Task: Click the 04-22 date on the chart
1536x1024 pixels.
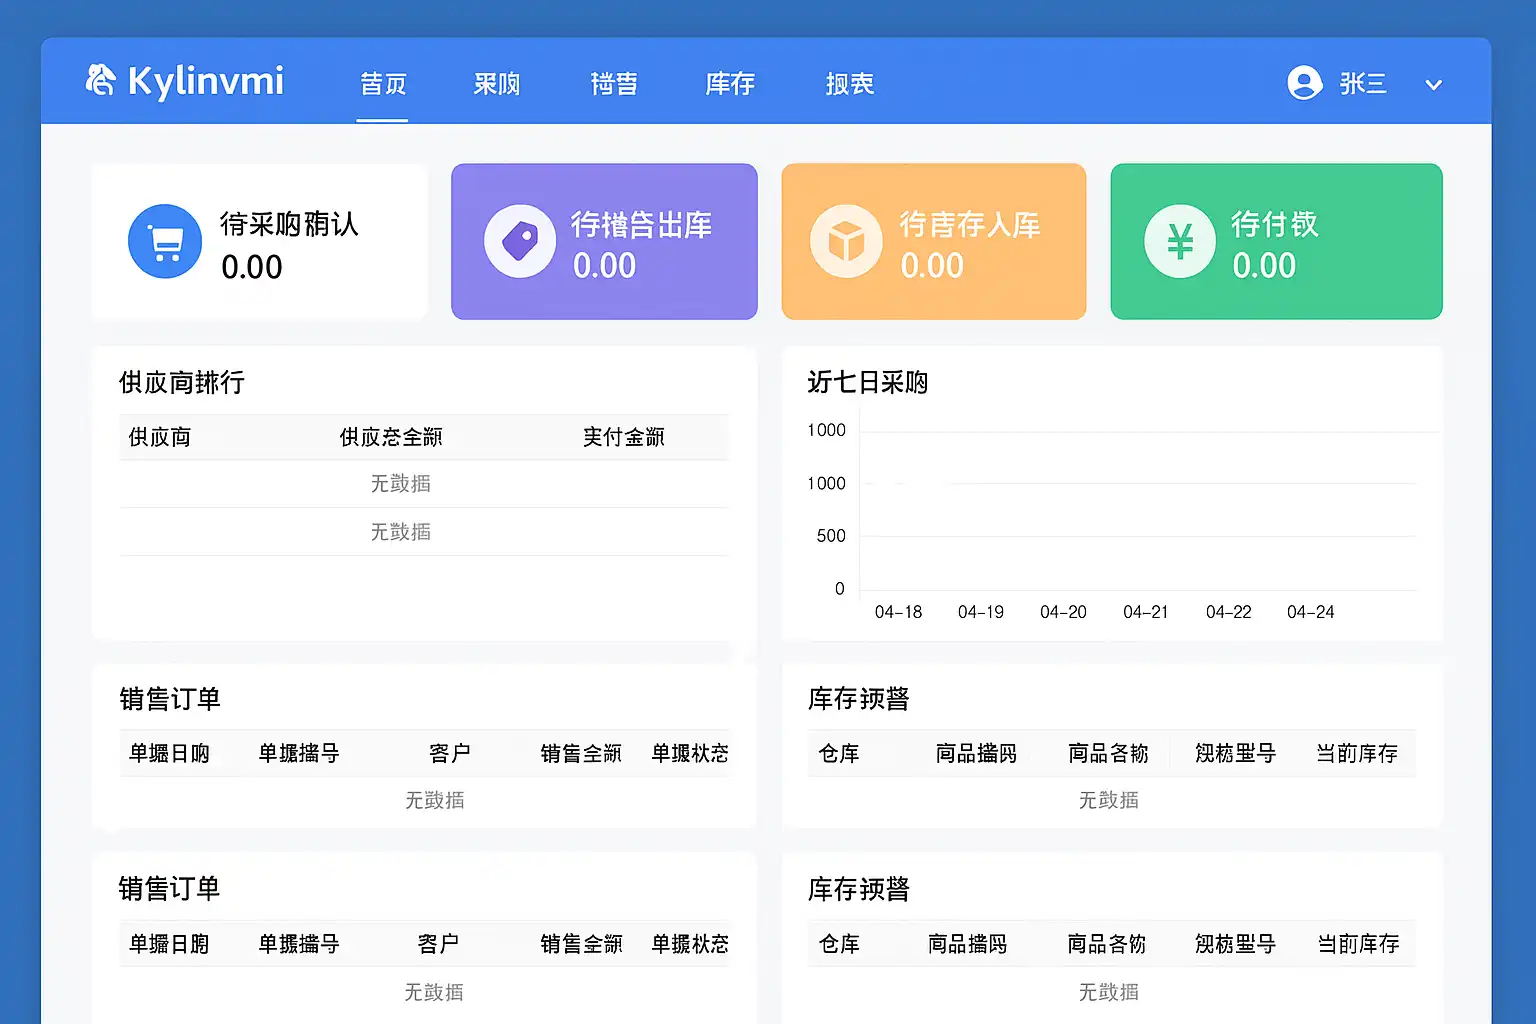Action: 1229,612
